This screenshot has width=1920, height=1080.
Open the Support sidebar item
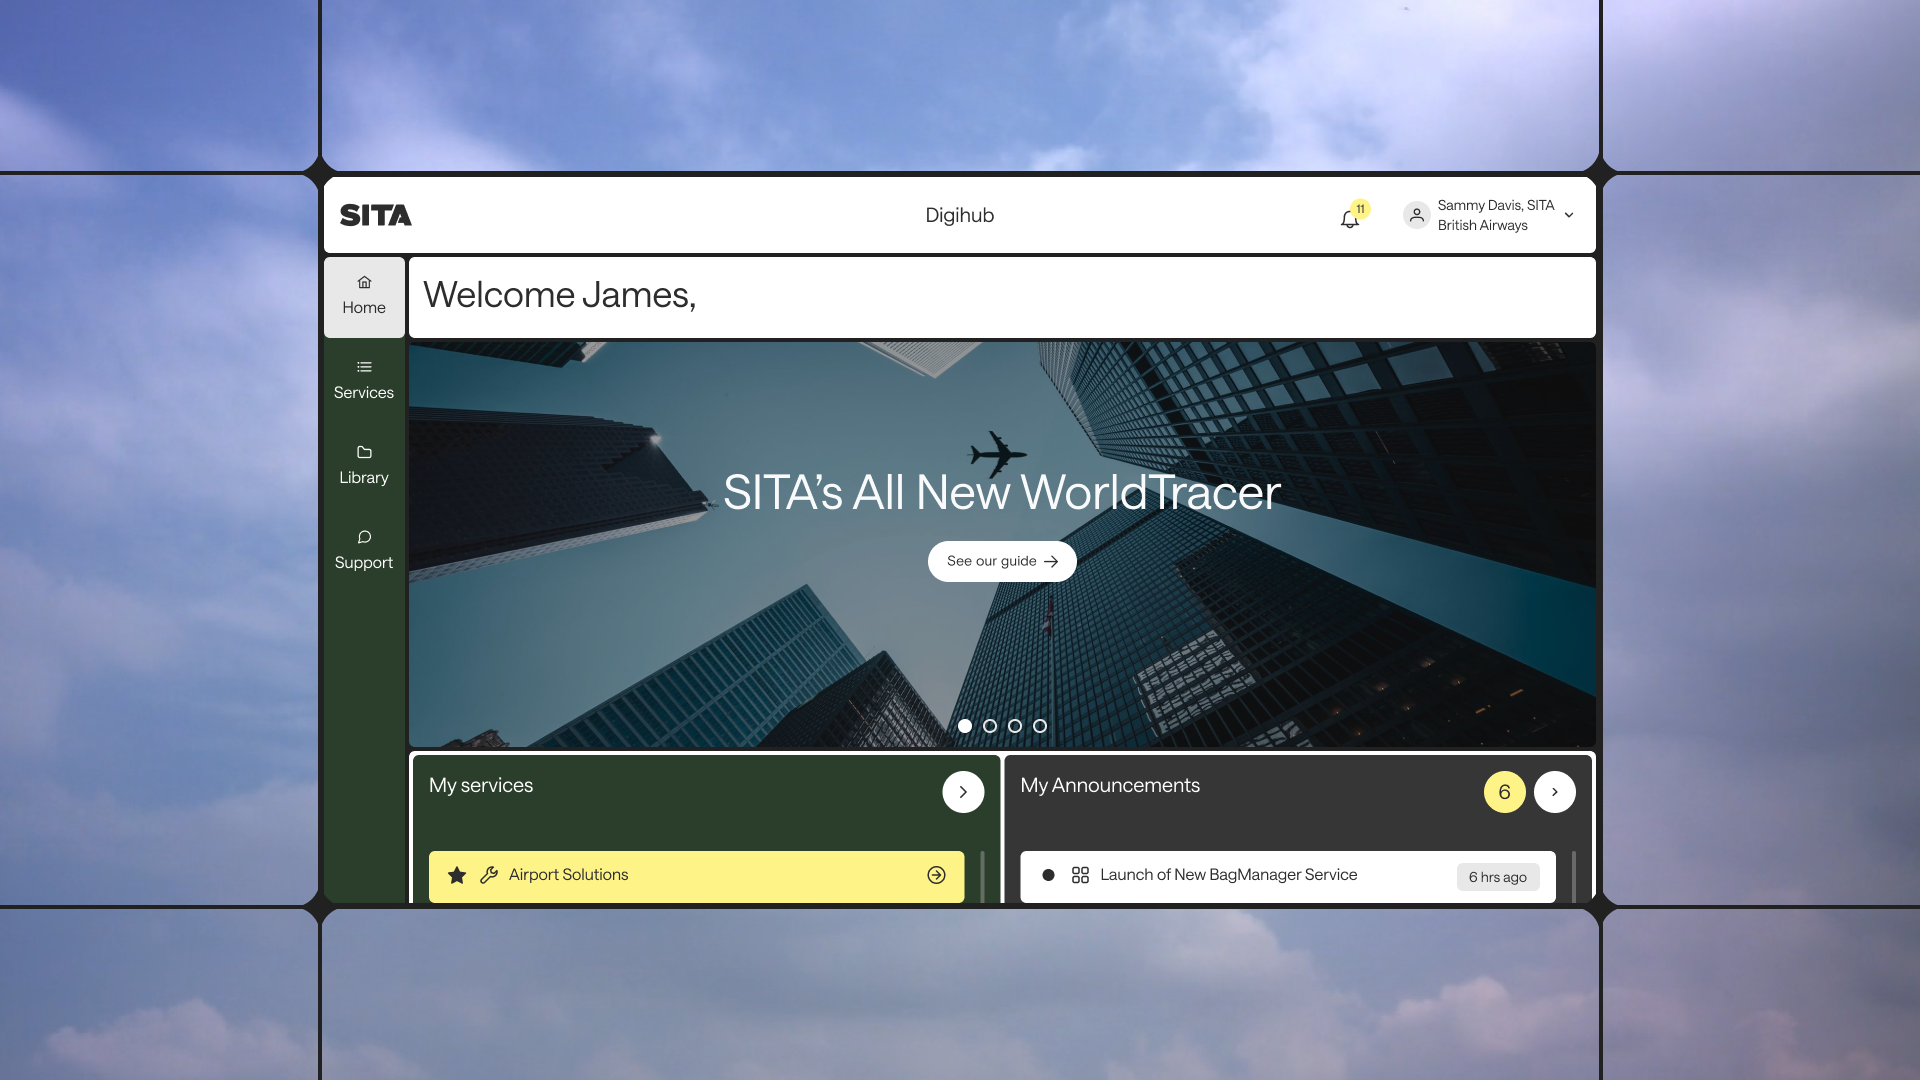pos(364,550)
